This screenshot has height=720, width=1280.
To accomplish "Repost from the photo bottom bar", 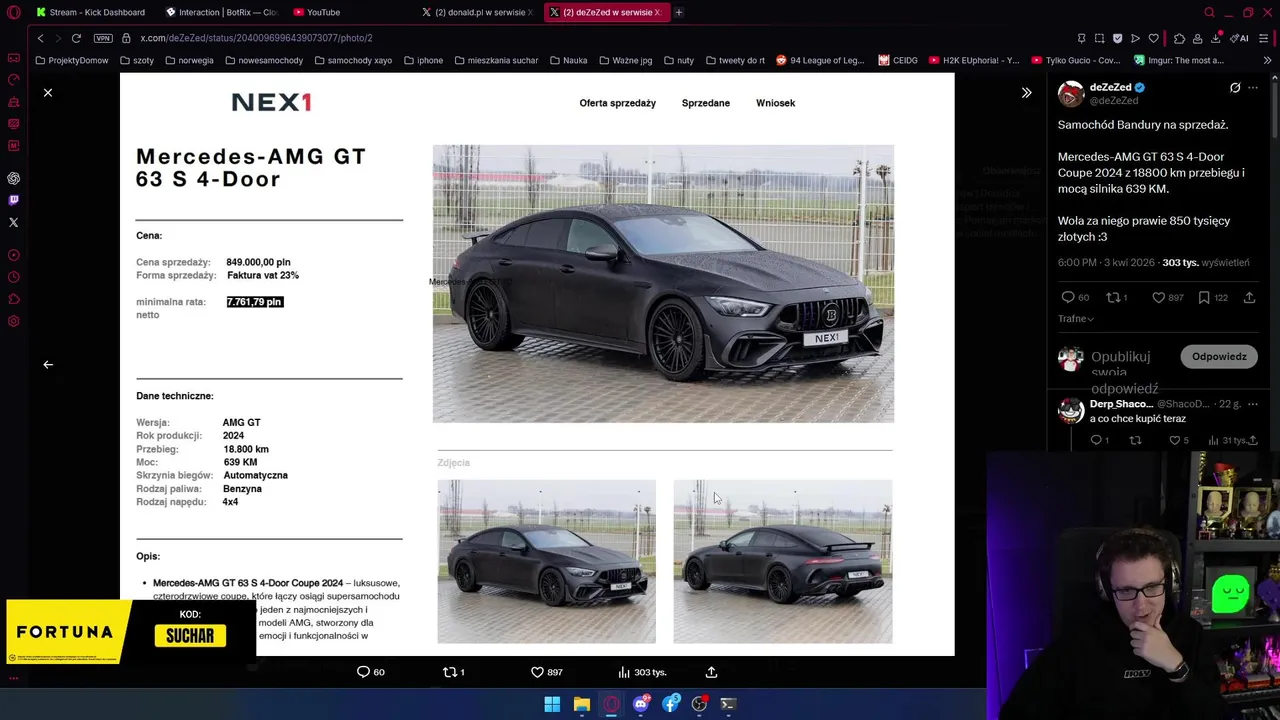I will point(453,672).
